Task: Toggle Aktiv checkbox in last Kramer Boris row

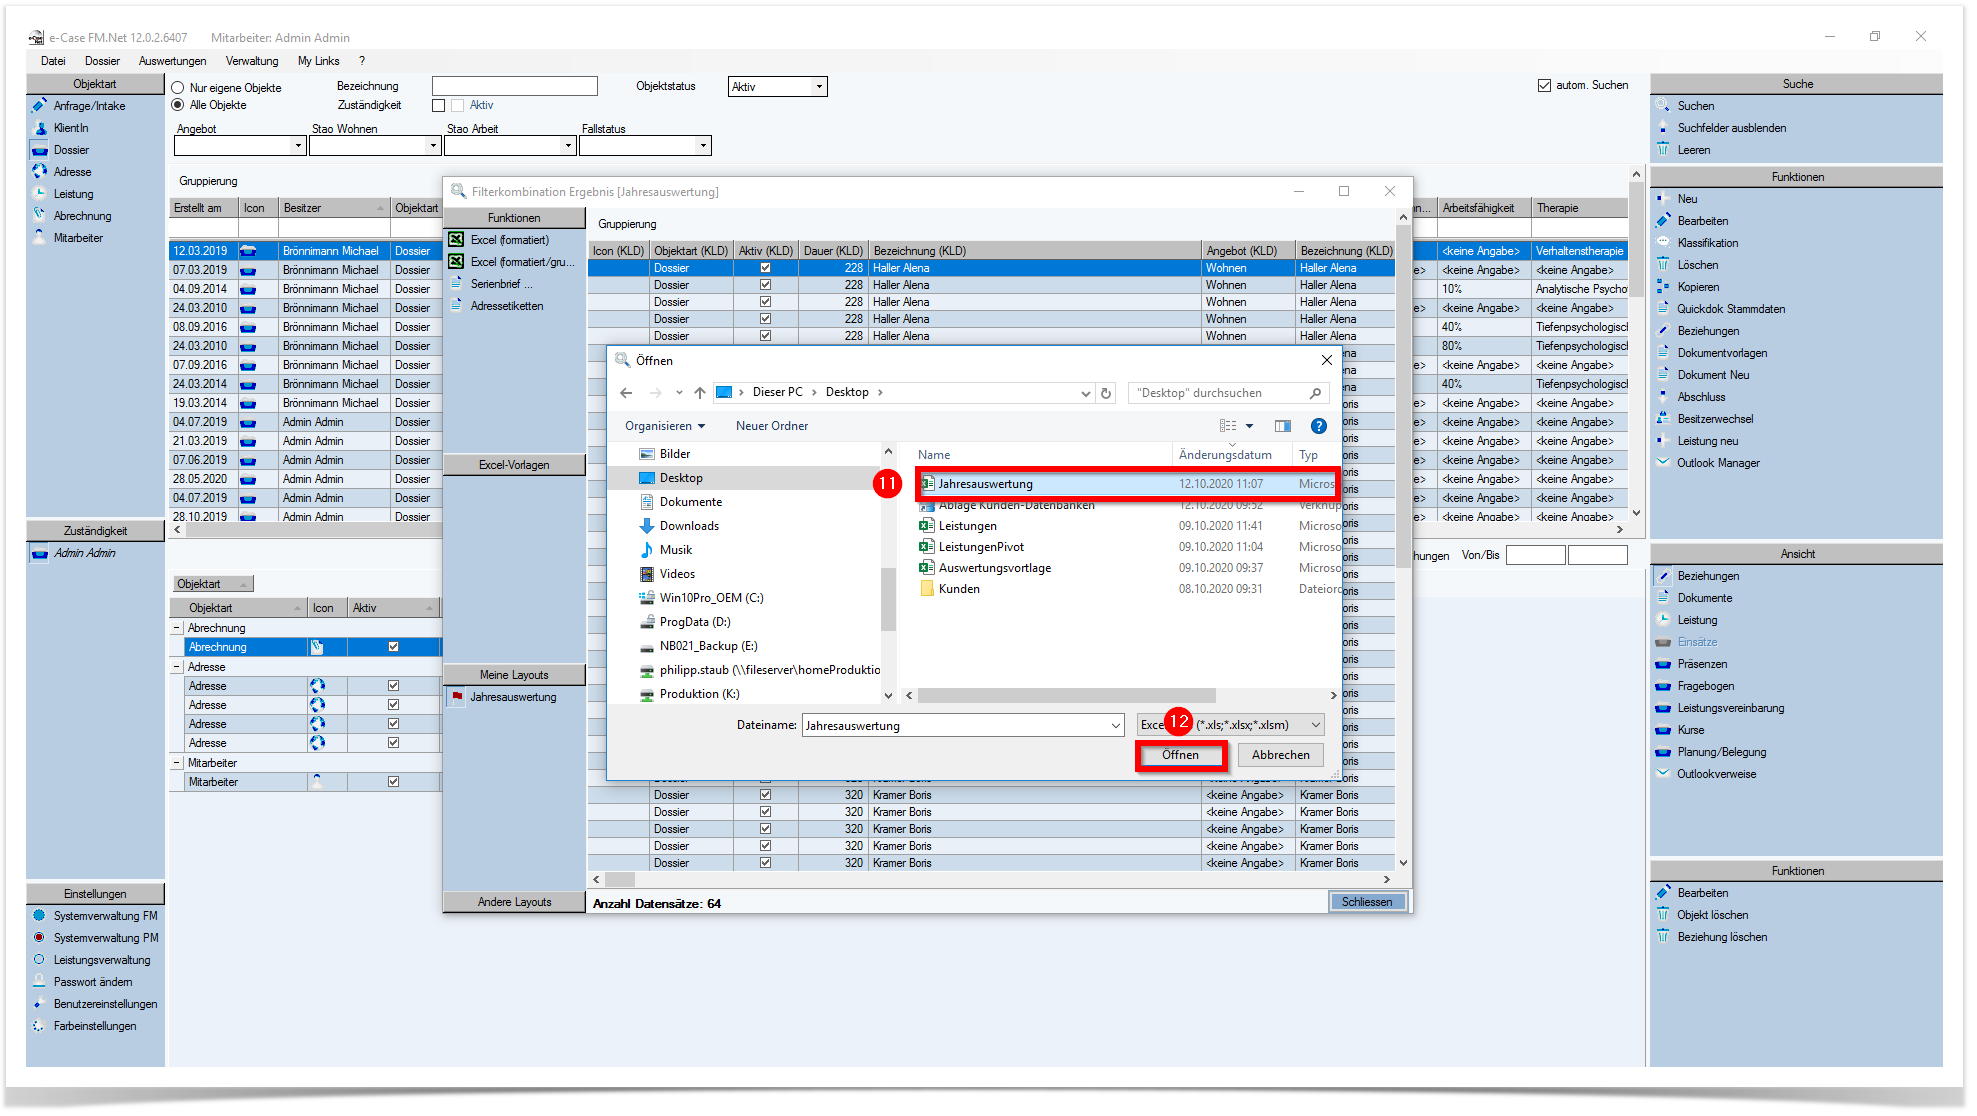Action: pyautogui.click(x=765, y=863)
